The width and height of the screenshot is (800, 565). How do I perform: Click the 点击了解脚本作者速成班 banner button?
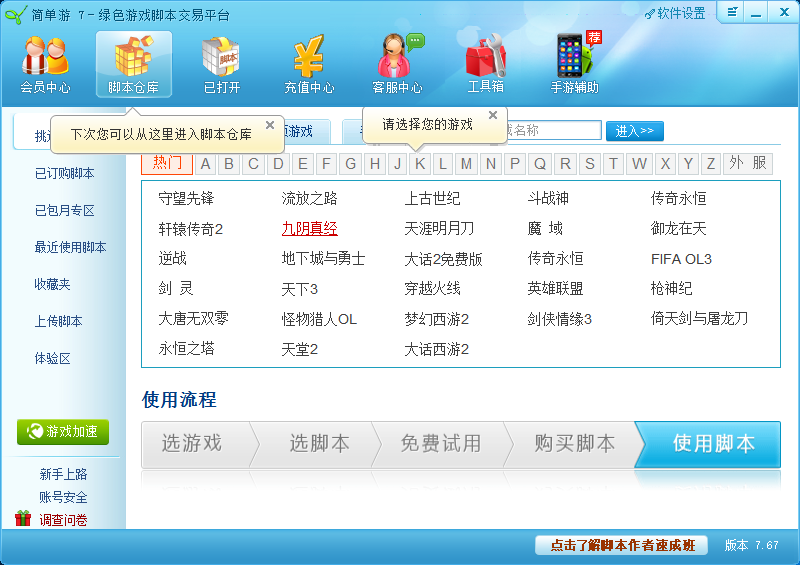click(621, 545)
